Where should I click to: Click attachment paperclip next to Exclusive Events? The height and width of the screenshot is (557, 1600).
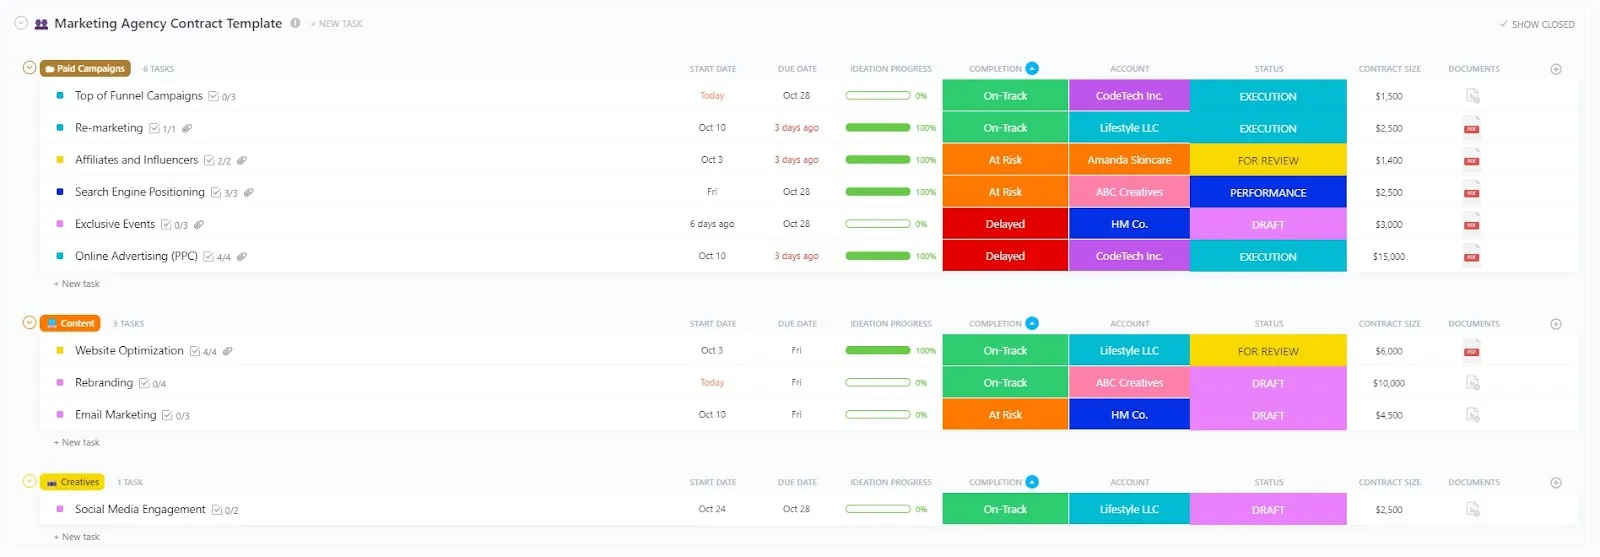tap(199, 225)
